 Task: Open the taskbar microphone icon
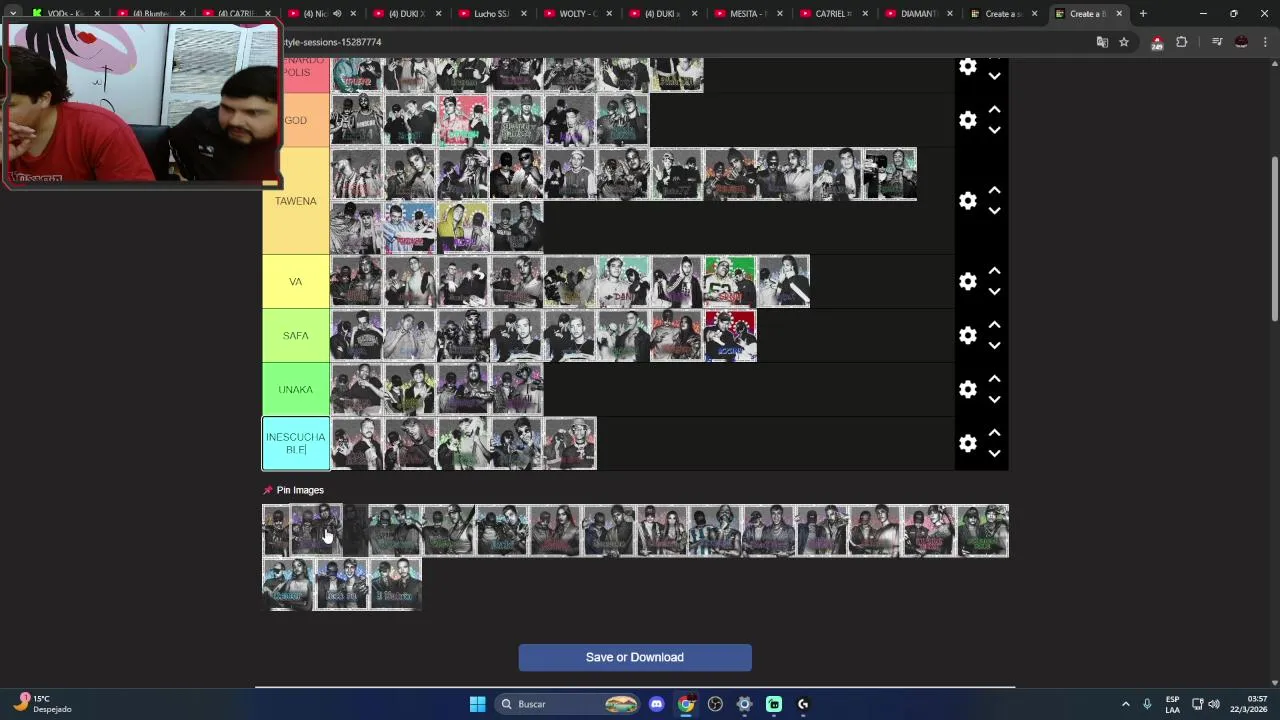click(1147, 704)
